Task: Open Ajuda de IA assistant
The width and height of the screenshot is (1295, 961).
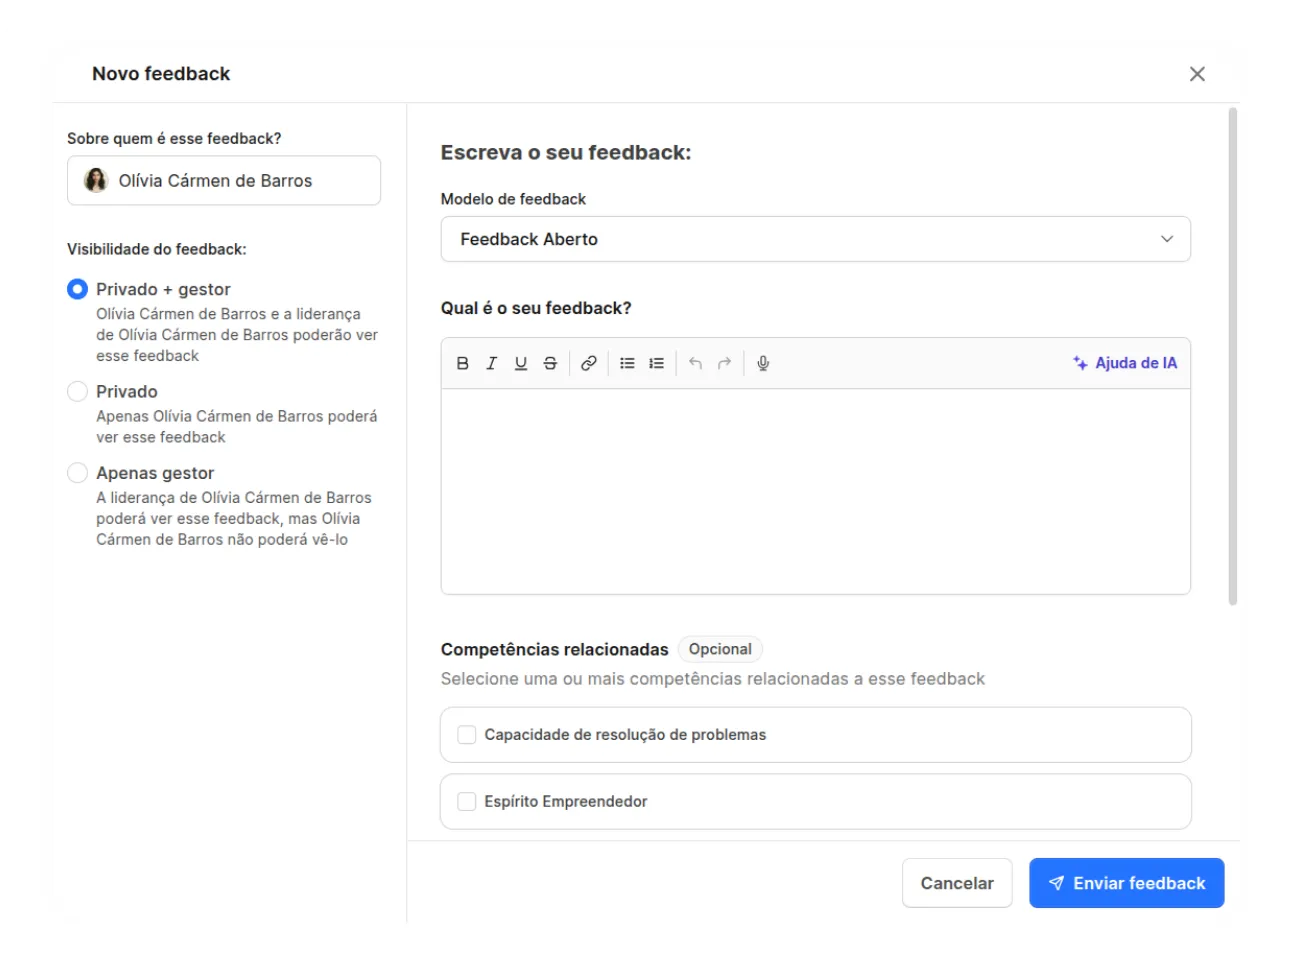Action: [x=1125, y=363]
